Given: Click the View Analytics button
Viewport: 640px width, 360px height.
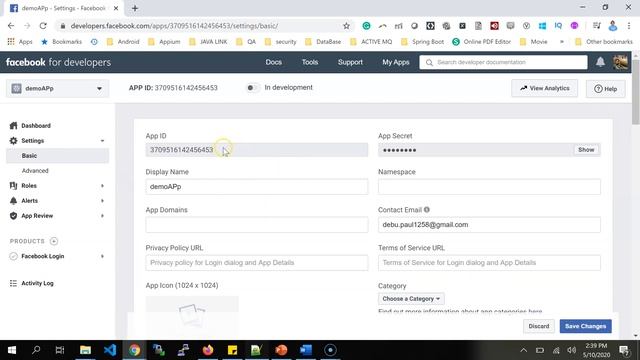Looking at the screenshot, I should tap(544, 88).
